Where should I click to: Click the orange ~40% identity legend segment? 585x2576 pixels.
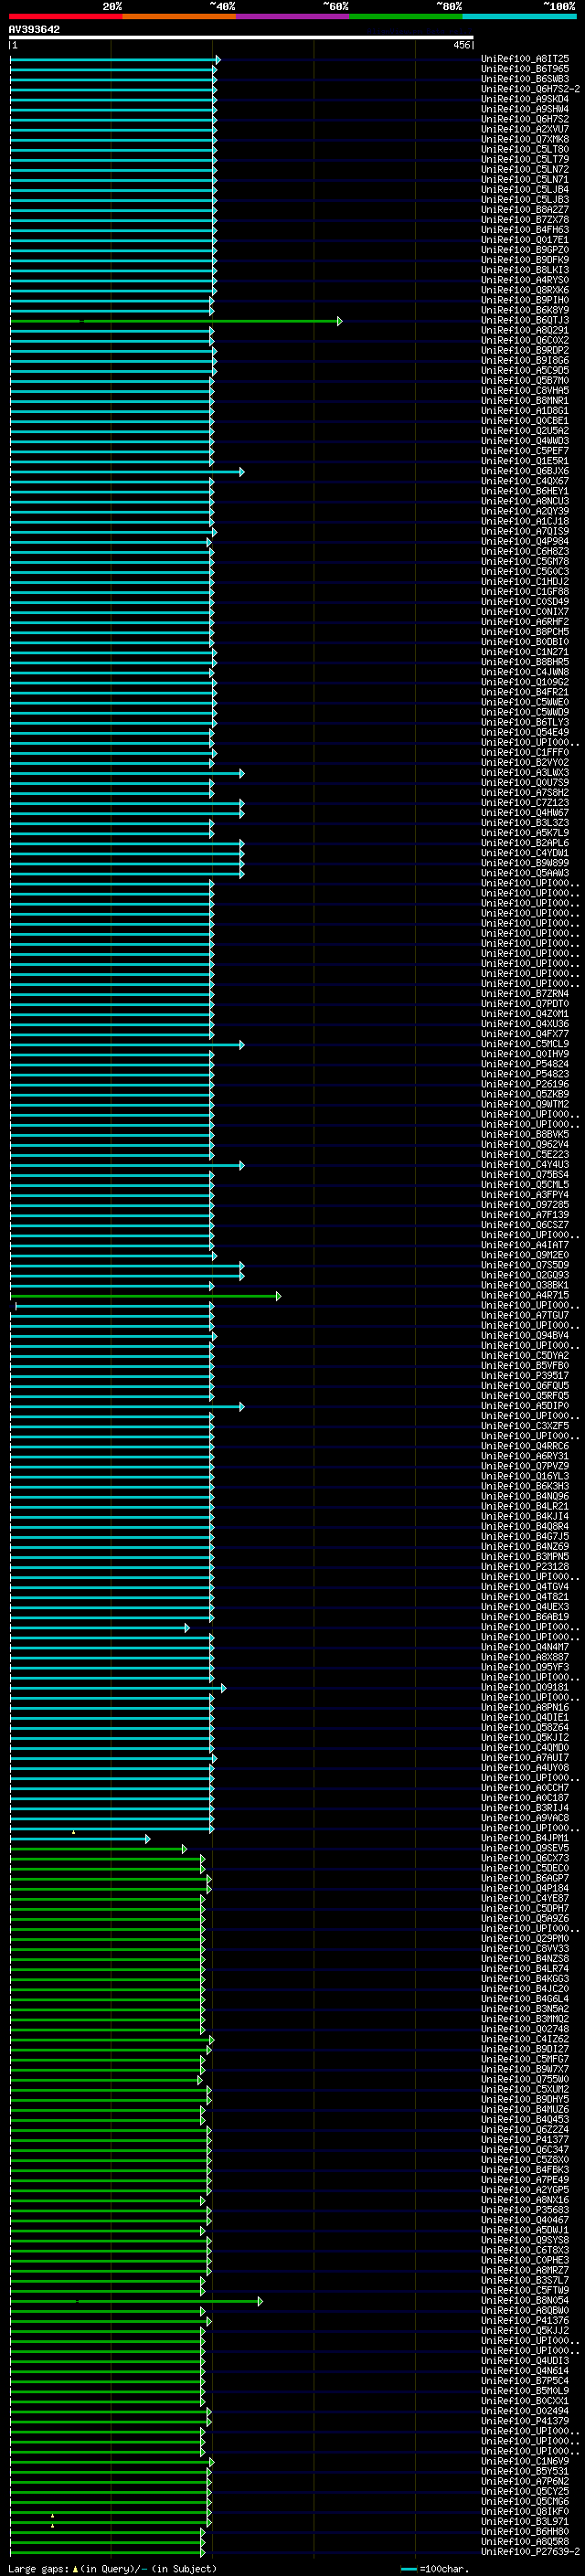(x=179, y=16)
